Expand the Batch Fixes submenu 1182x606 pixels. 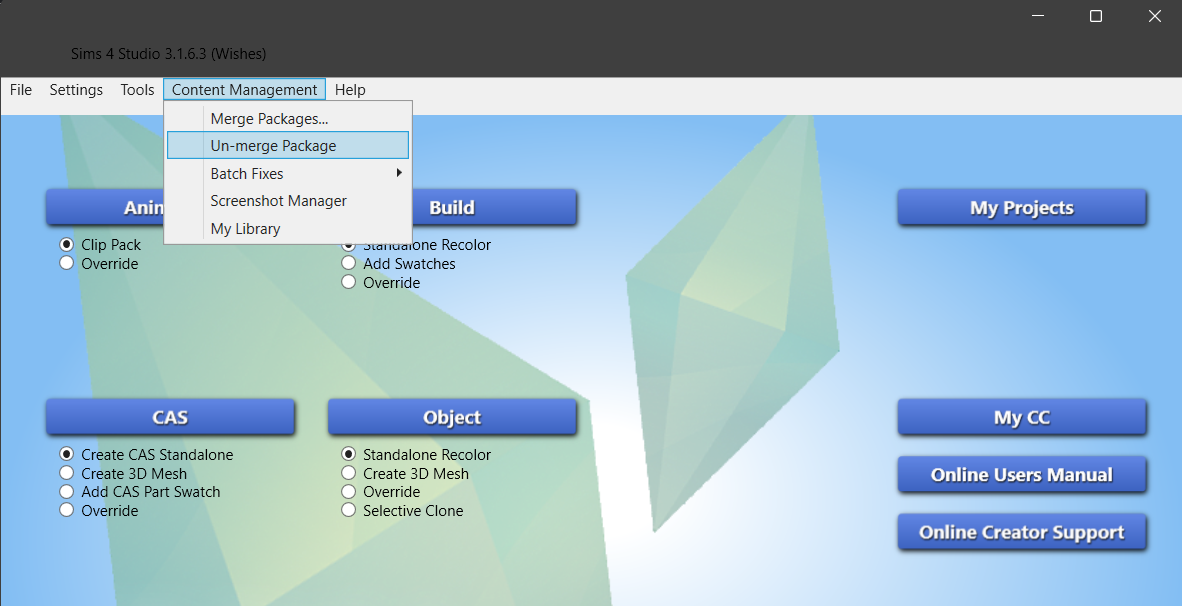click(x=288, y=173)
